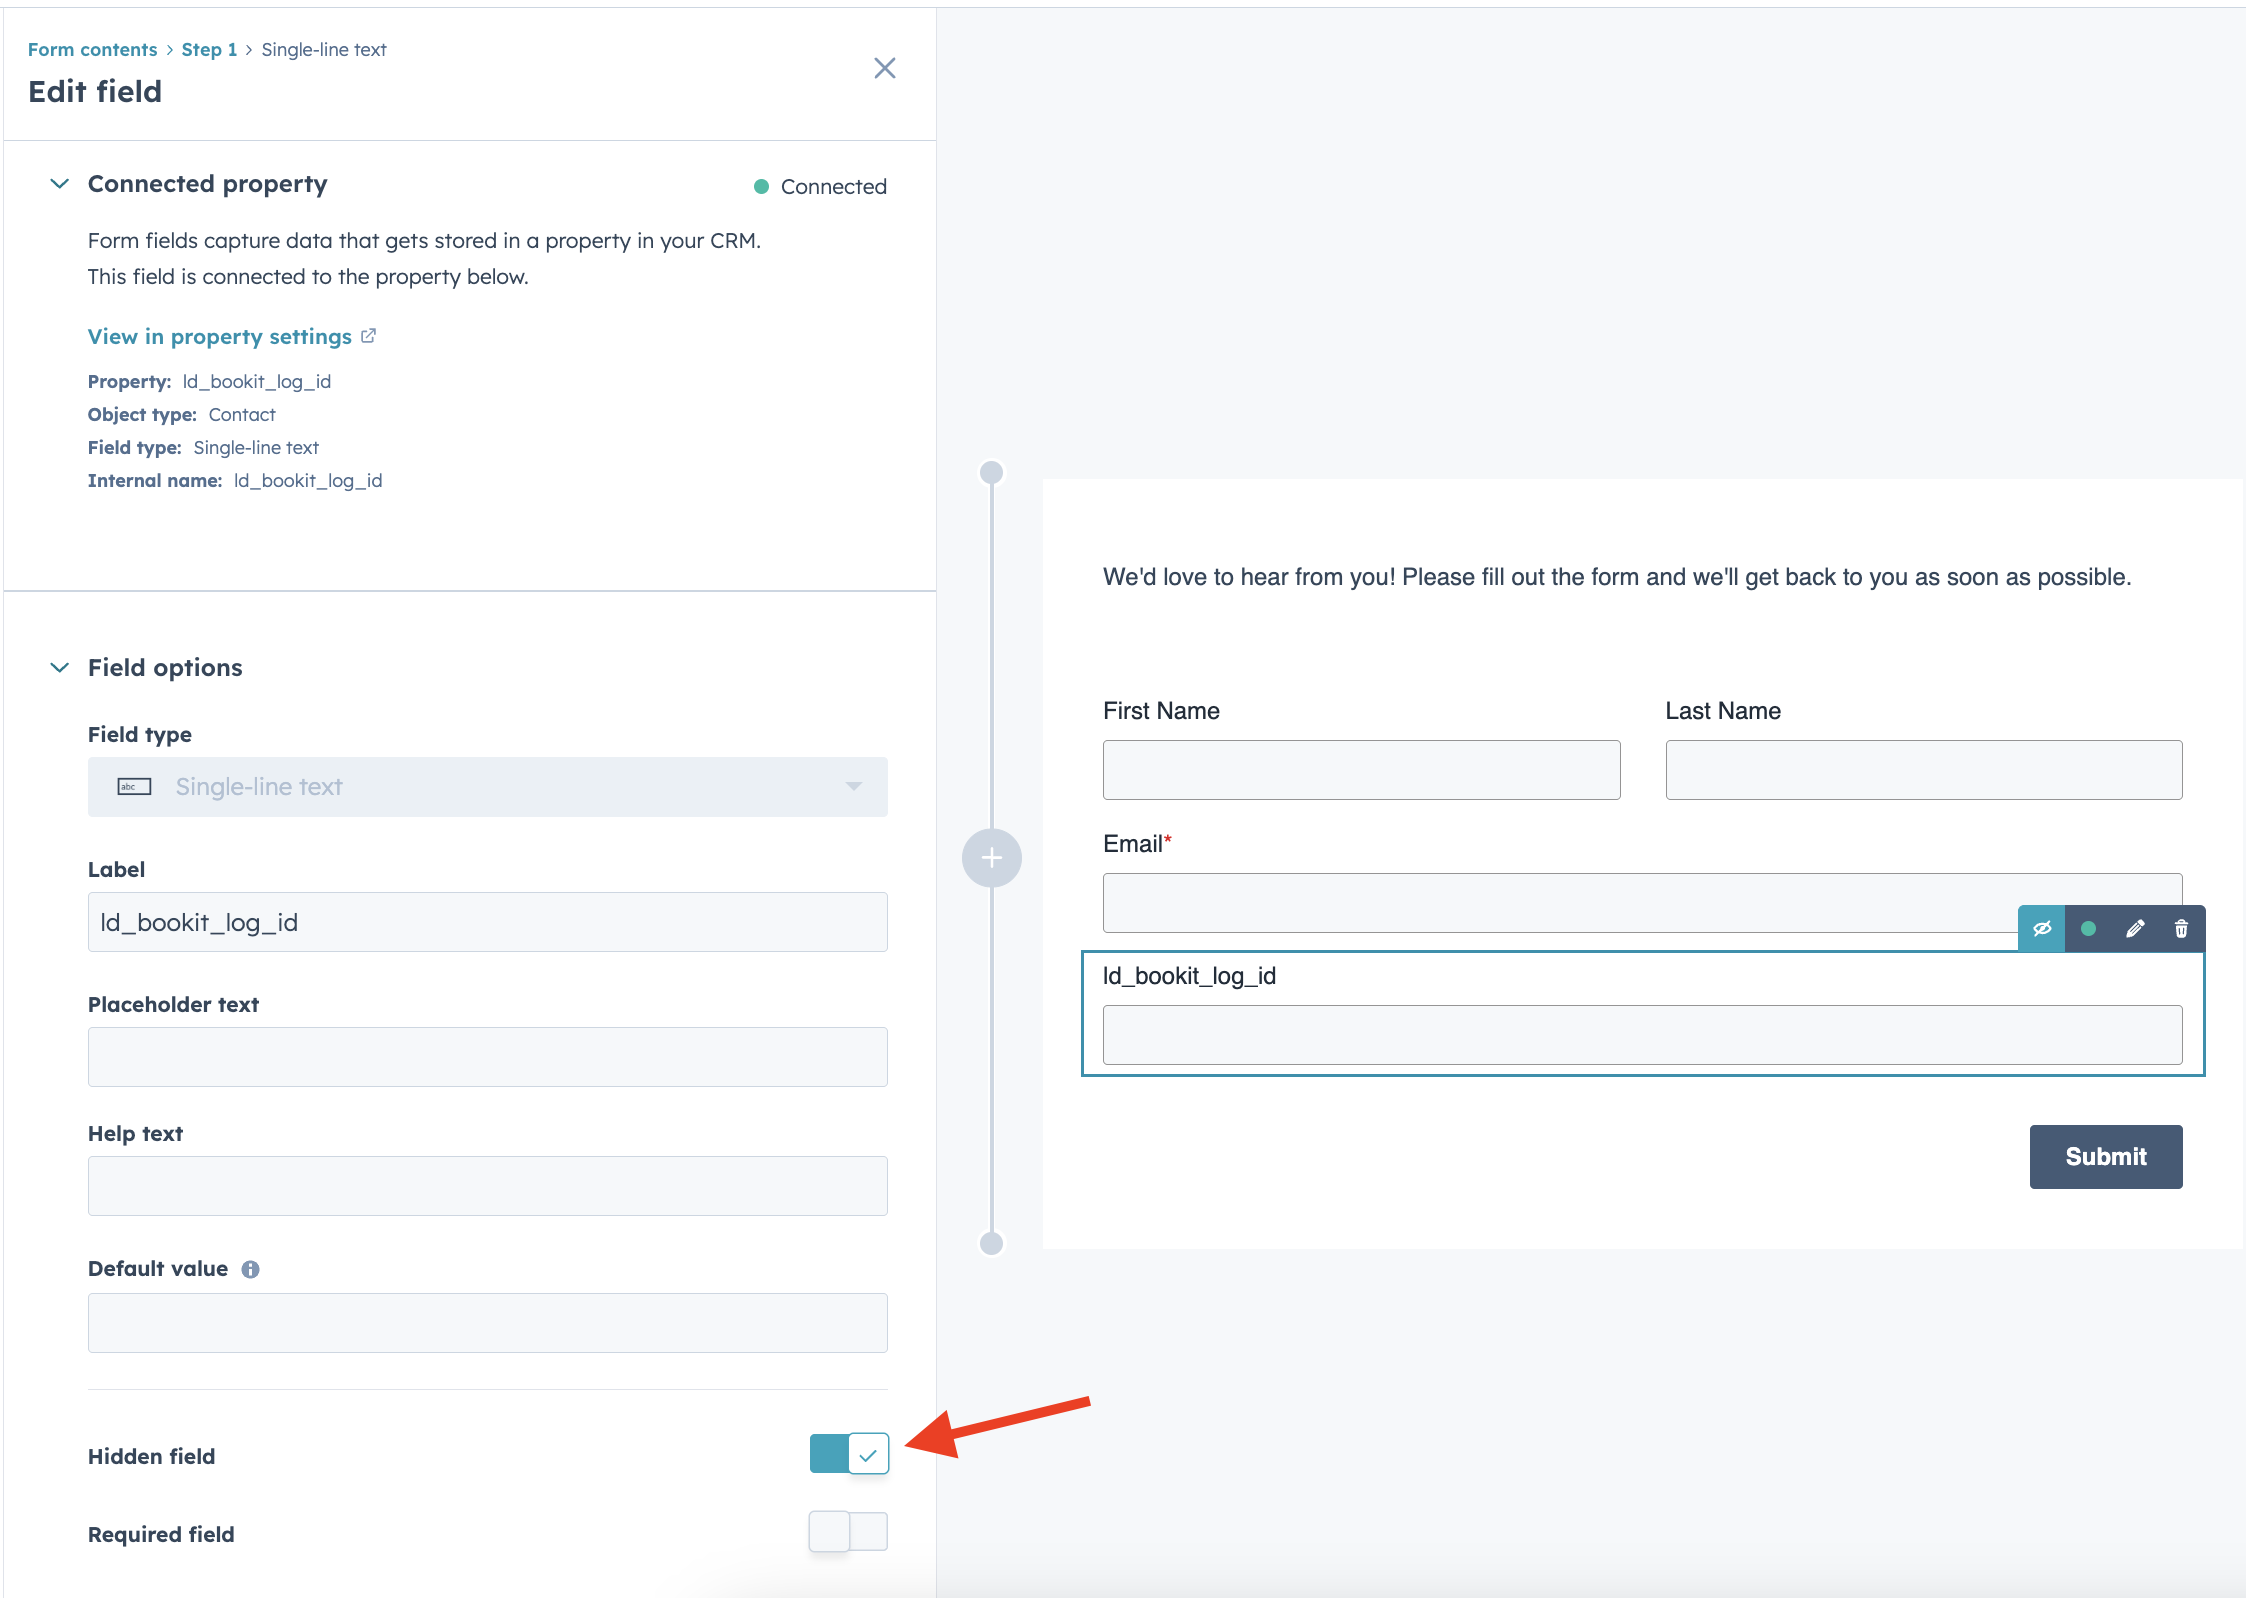Close the Edit field panel
This screenshot has height=1598, width=2246.
click(x=884, y=68)
